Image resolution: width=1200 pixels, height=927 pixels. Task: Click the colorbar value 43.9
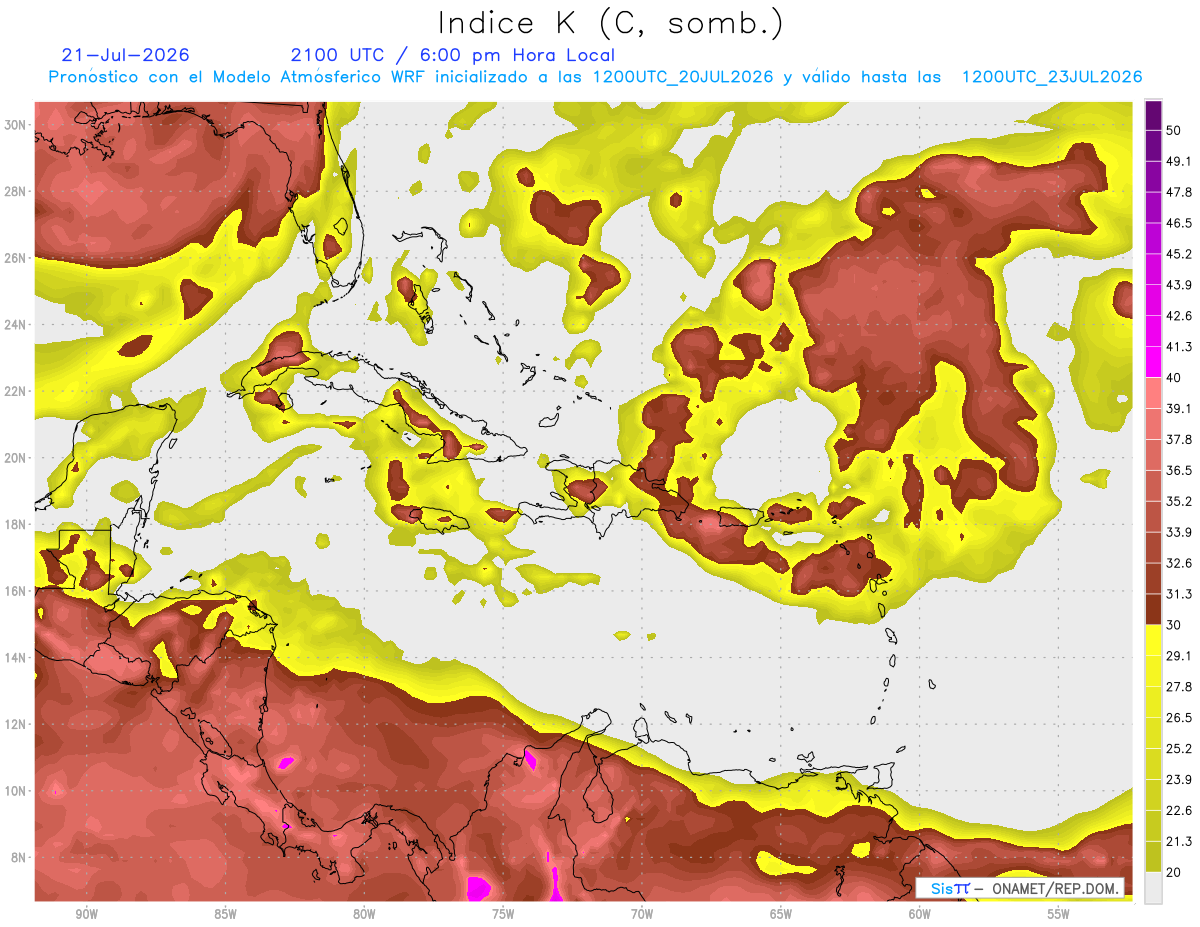point(1179,285)
